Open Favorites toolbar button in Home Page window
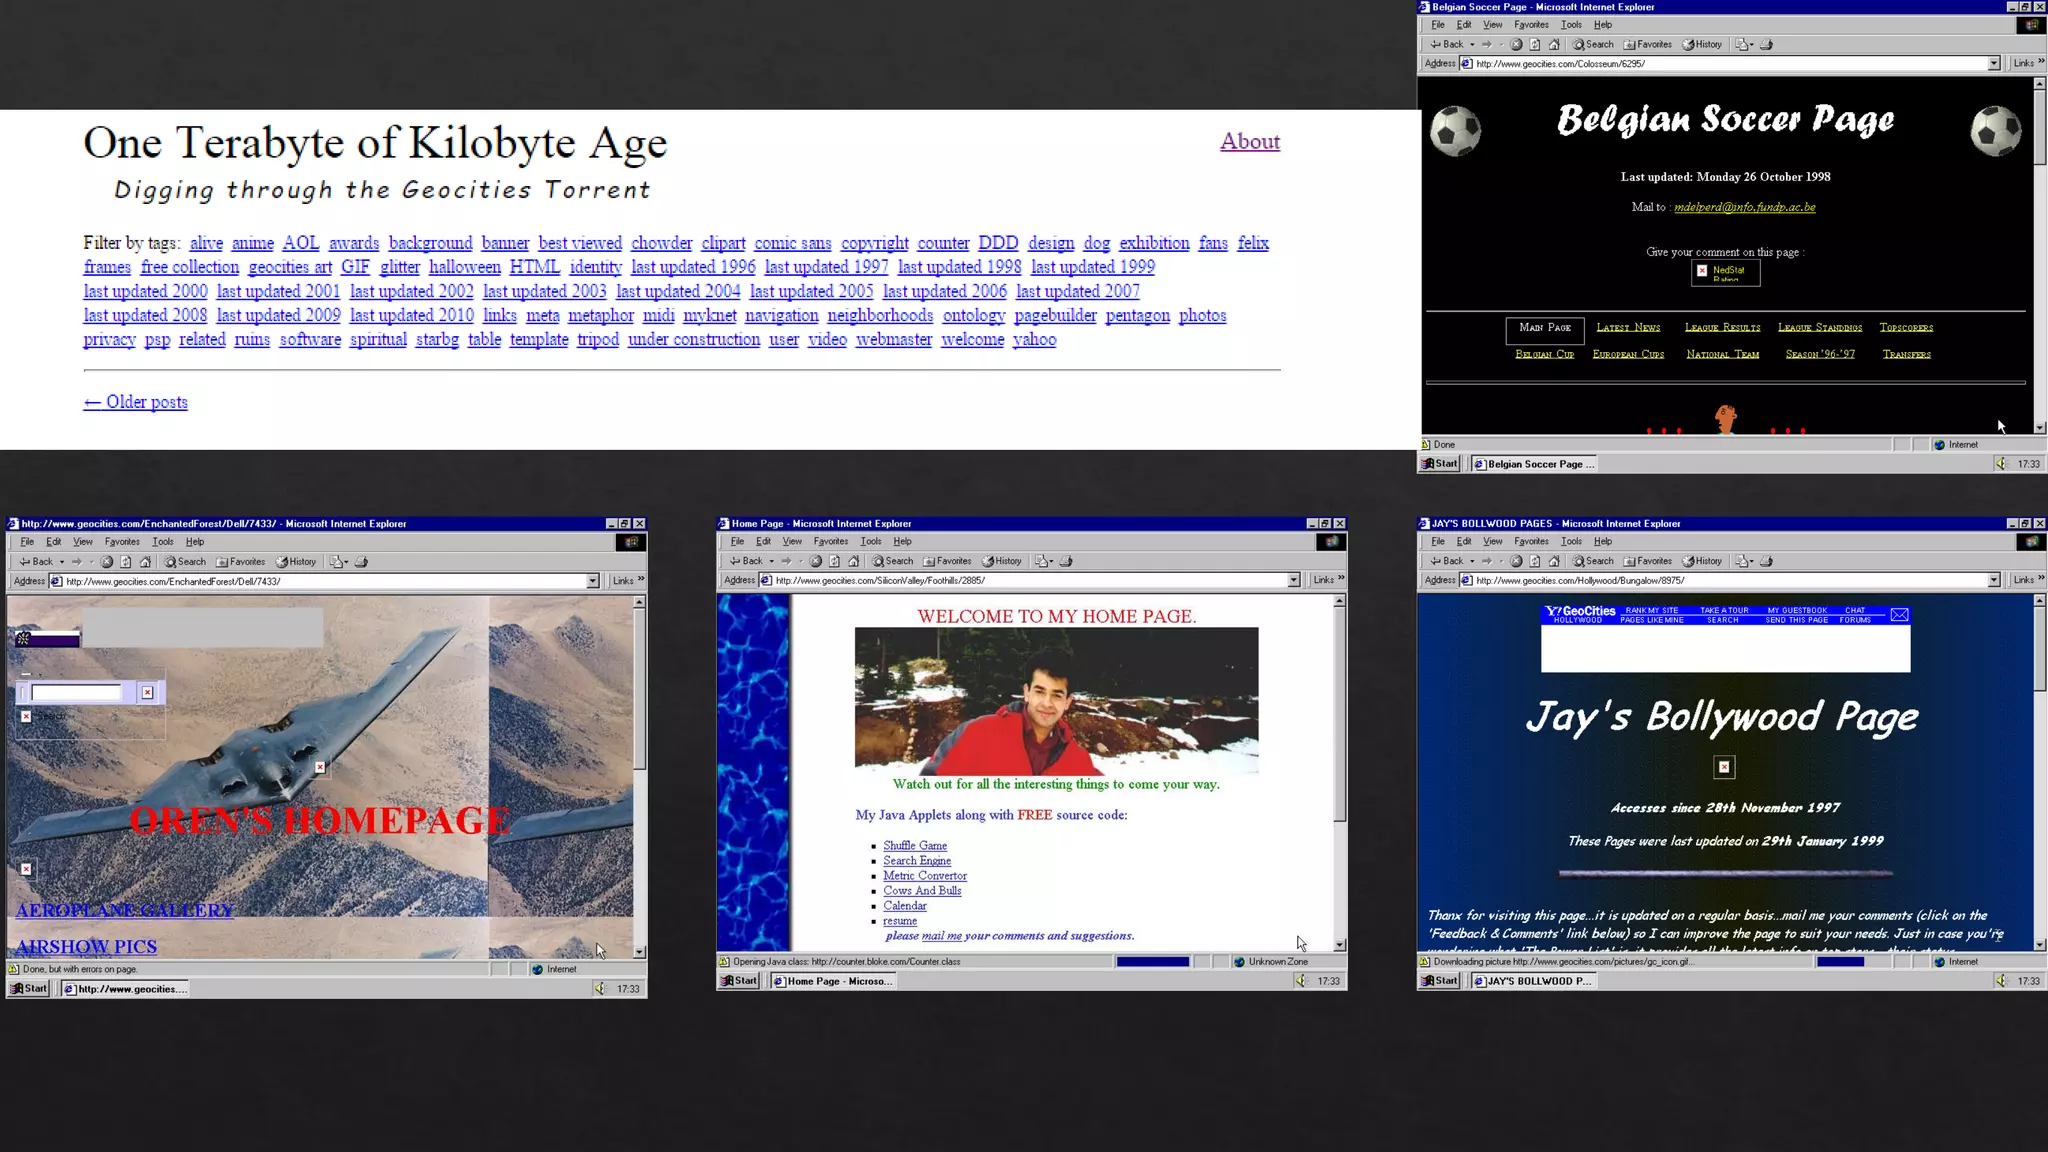The image size is (2048, 1152). [x=947, y=561]
